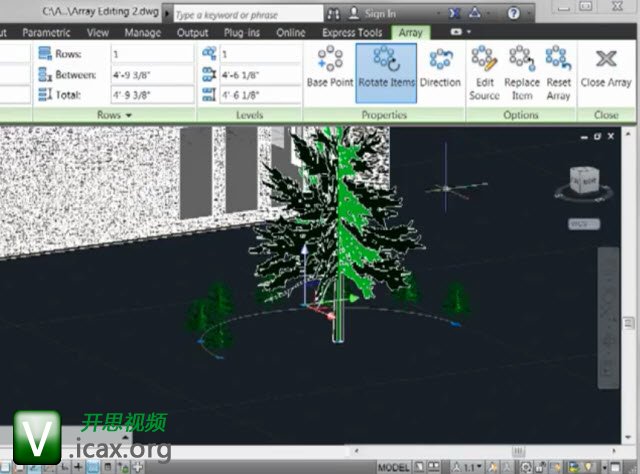
Task: Click the horizontal scrollbar thumb
Action: 518,451
